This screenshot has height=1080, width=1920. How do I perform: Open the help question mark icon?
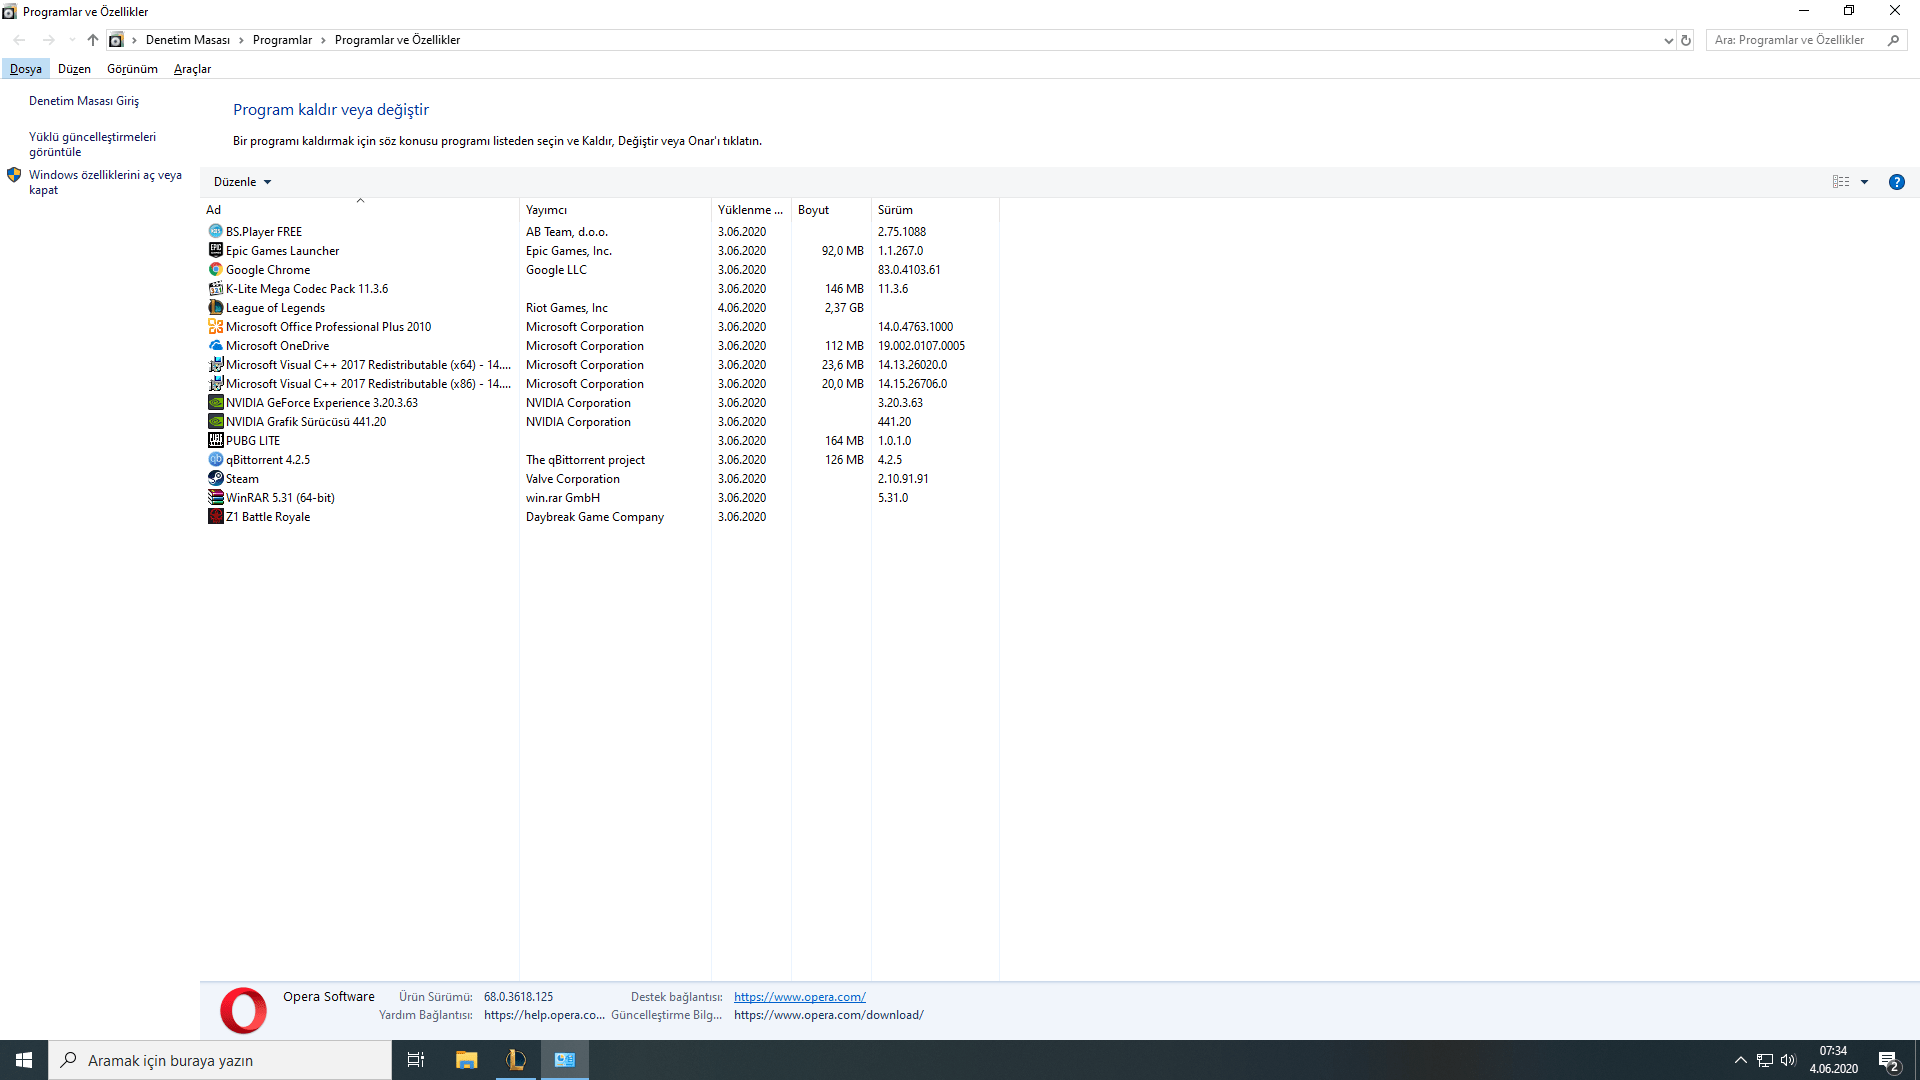(1896, 182)
